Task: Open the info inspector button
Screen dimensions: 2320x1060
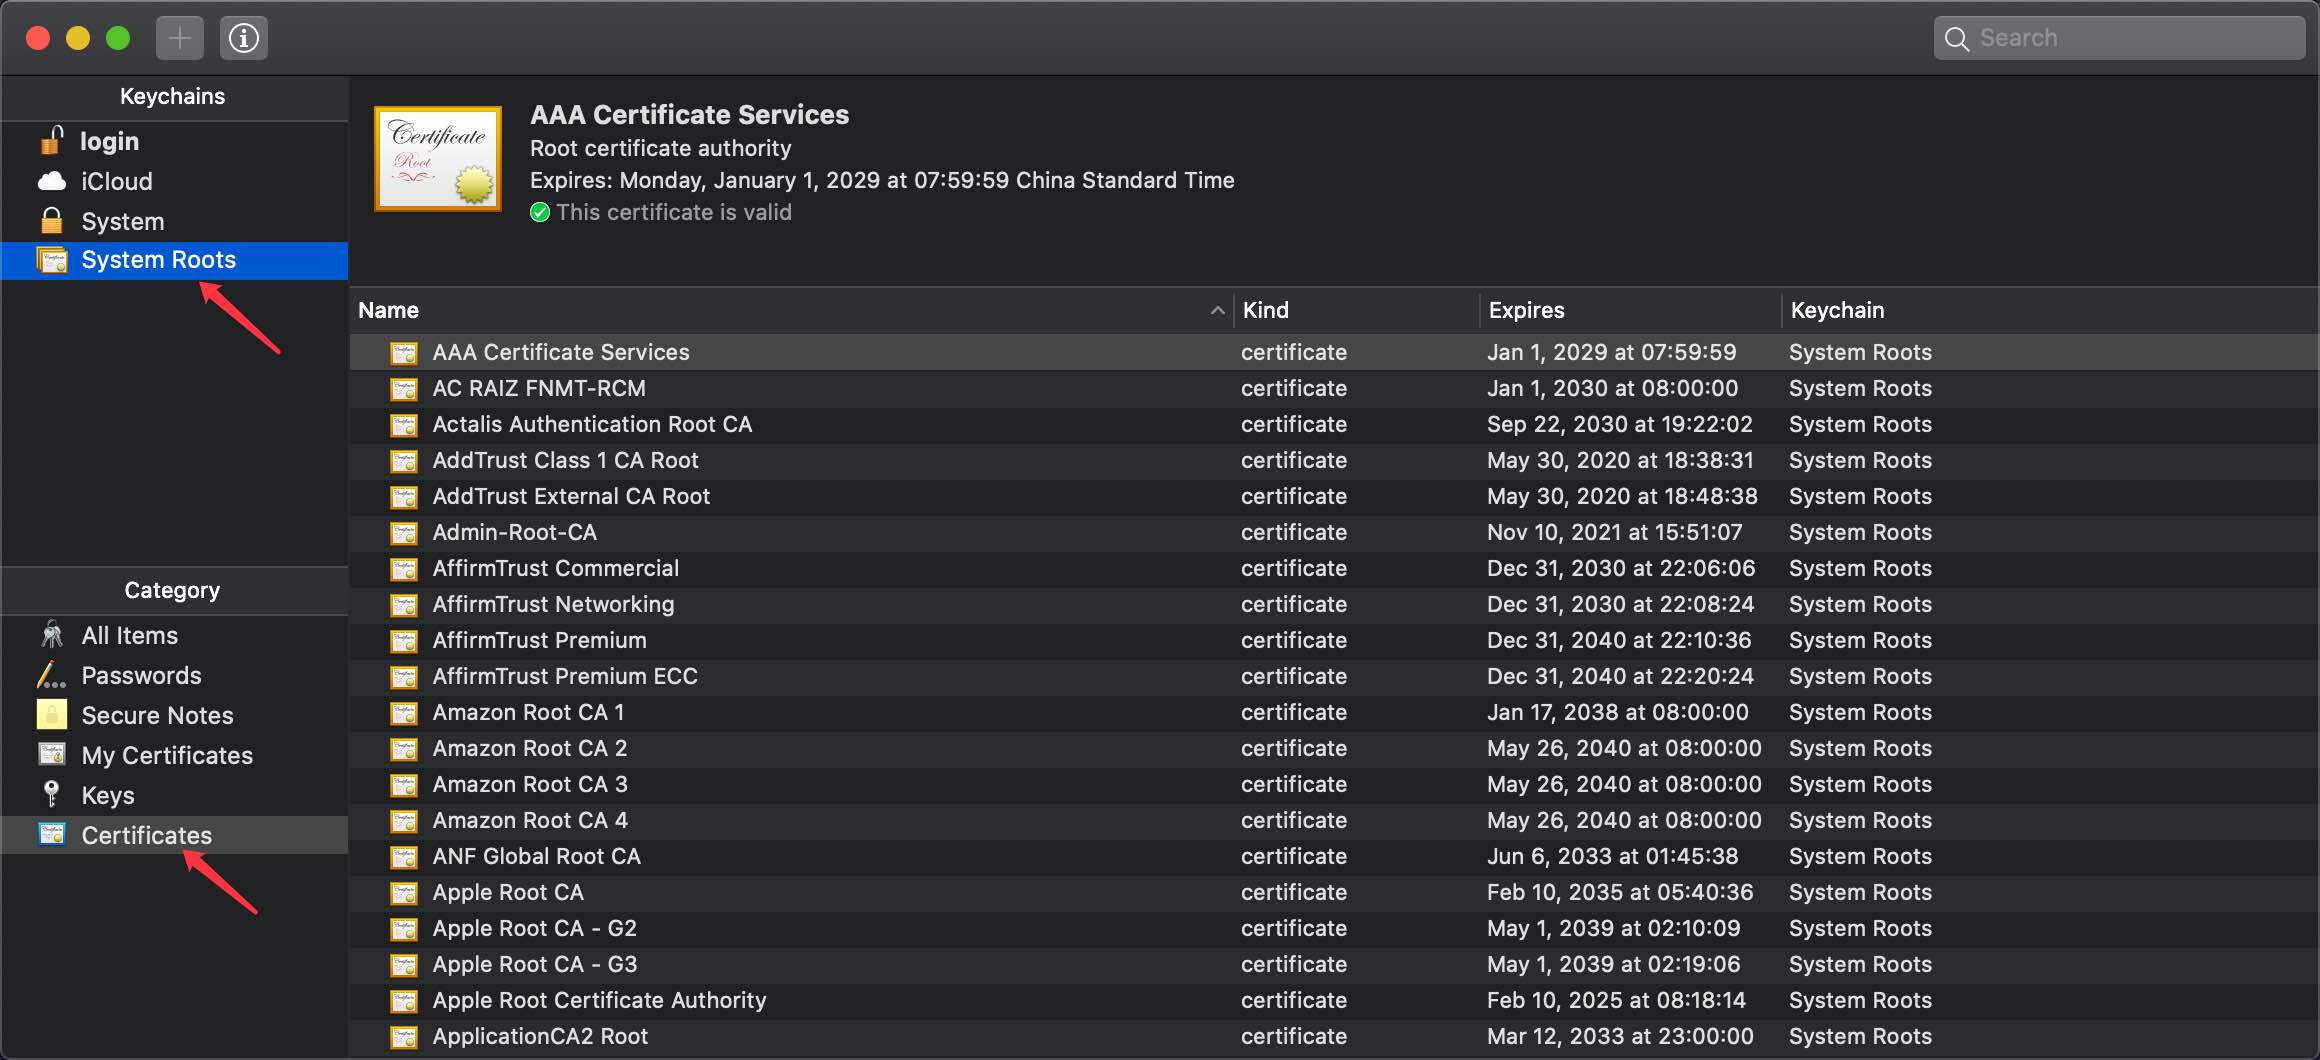Action: 244,38
